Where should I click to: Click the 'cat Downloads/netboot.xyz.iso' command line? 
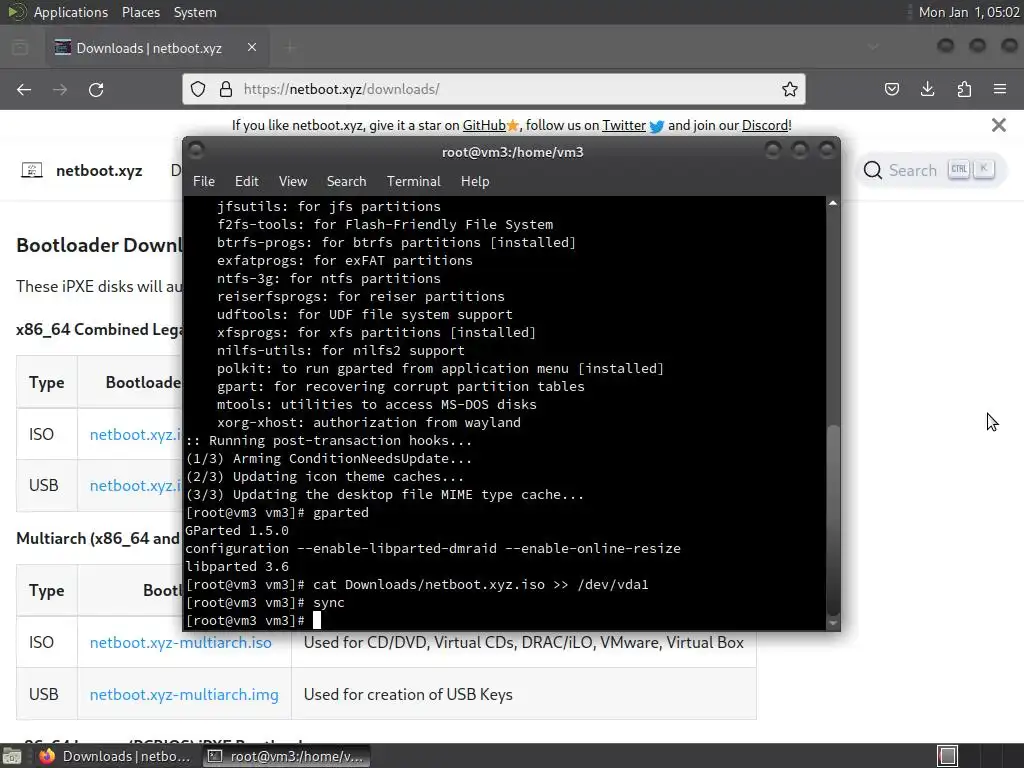coord(417,584)
